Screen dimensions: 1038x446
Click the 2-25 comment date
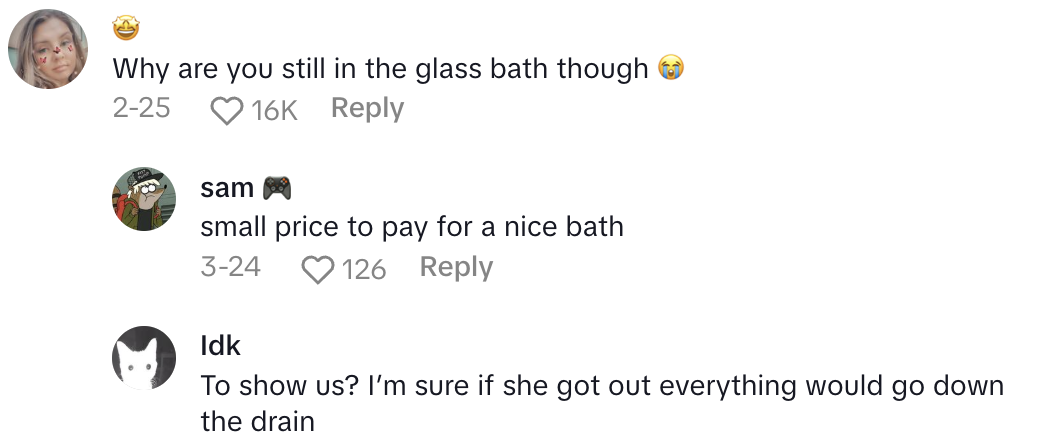pos(141,109)
